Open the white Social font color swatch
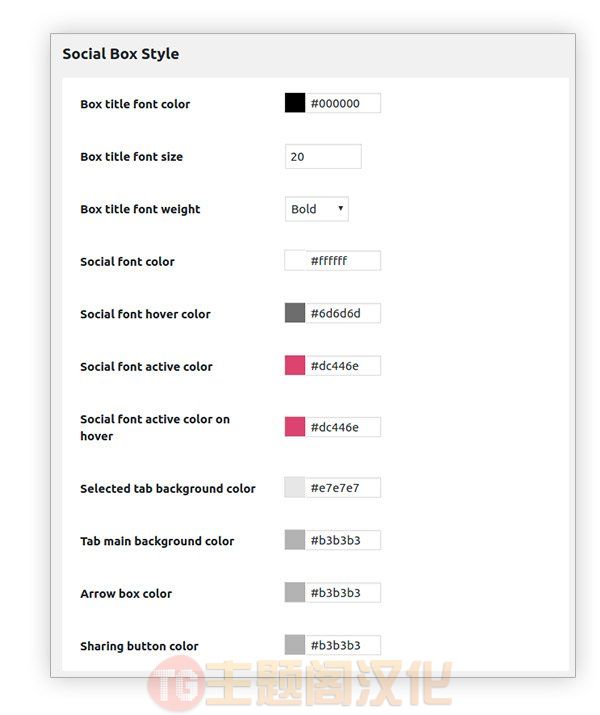 (x=295, y=261)
